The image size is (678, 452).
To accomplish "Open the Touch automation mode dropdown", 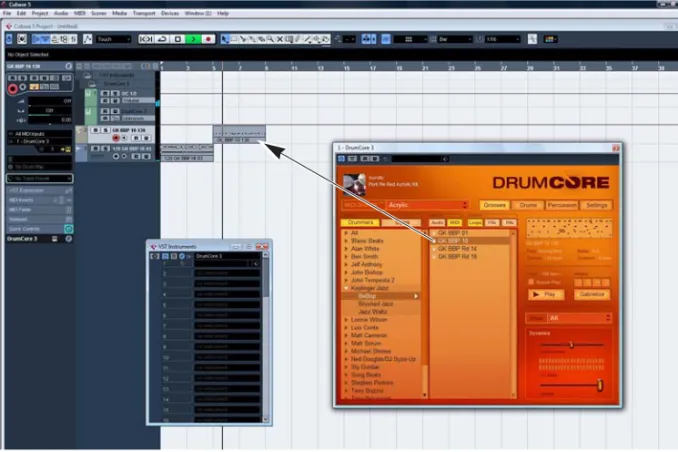I will click(x=114, y=39).
